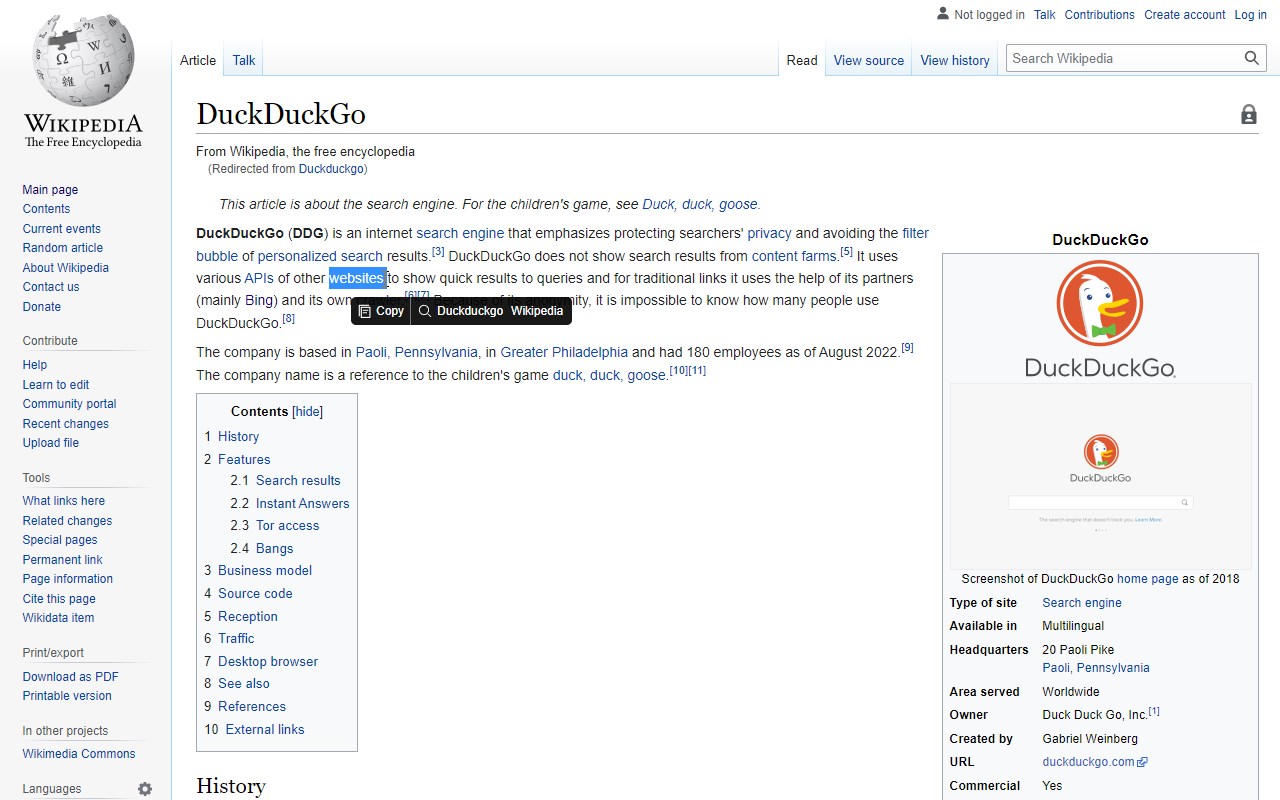This screenshot has width=1280, height=800.
Task: Open the duckduckgo.com external URL
Action: pos(1094,762)
